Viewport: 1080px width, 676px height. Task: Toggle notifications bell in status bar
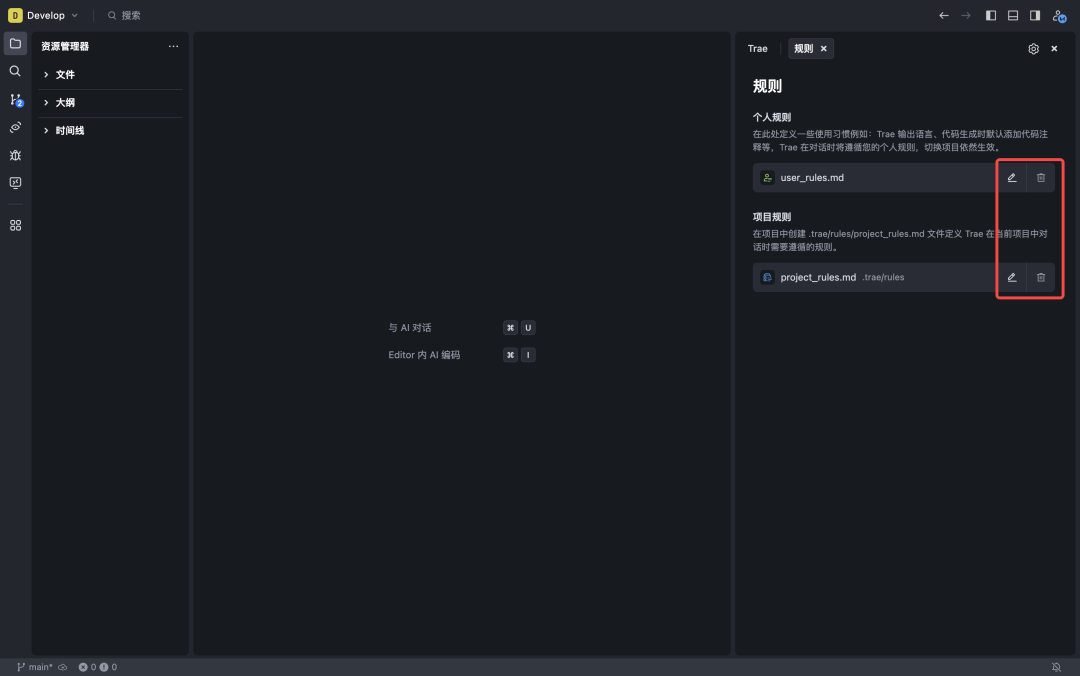[1056, 667]
